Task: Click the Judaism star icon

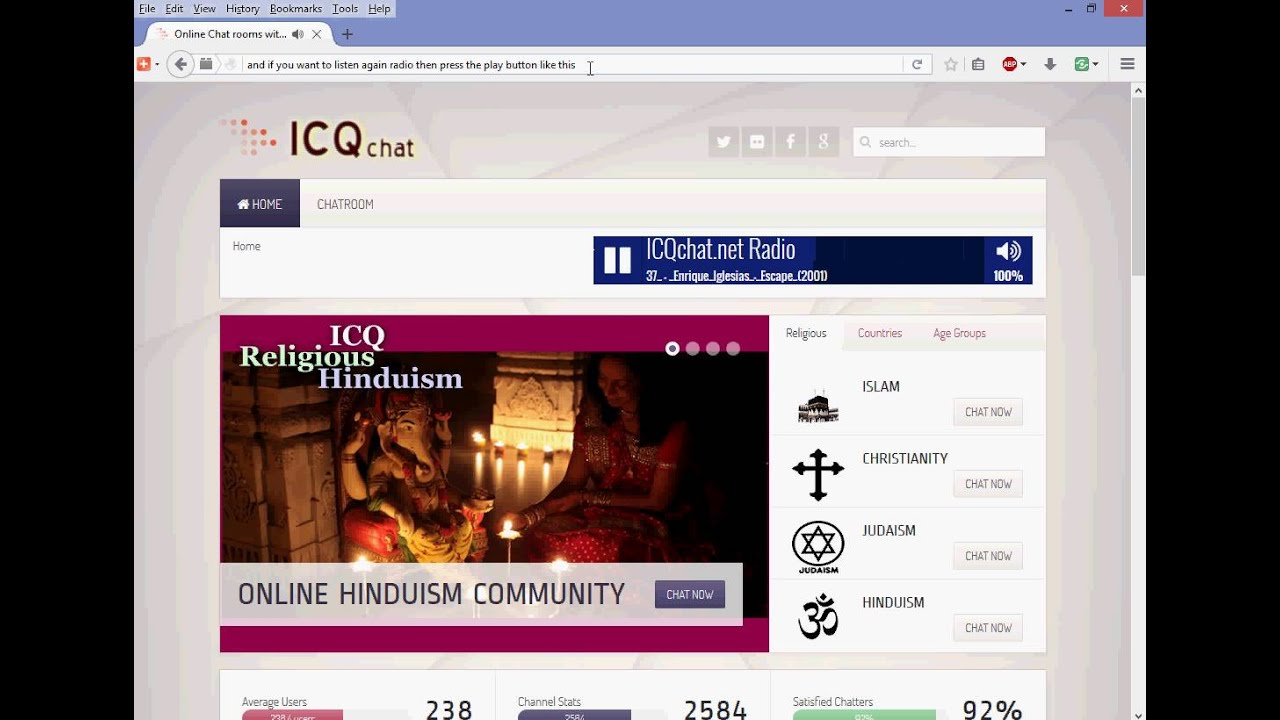Action: pyautogui.click(x=818, y=548)
